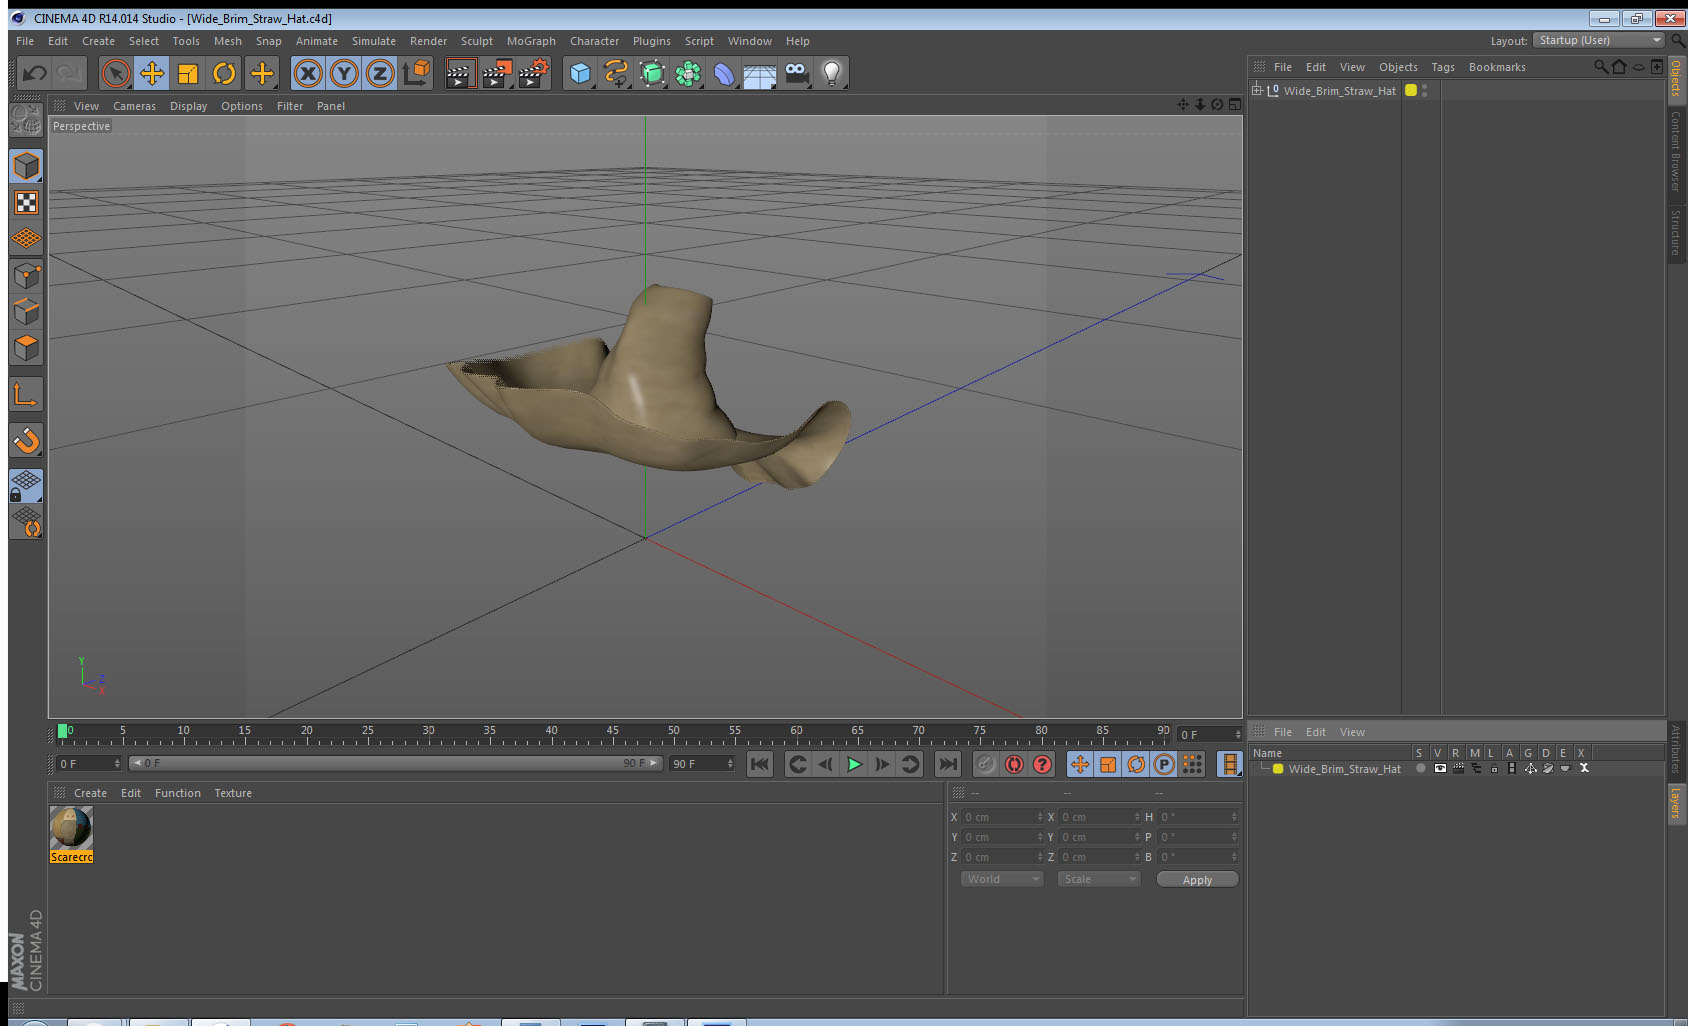Switch to Points mode
The width and height of the screenshot is (1688, 1026).
pyautogui.click(x=26, y=275)
